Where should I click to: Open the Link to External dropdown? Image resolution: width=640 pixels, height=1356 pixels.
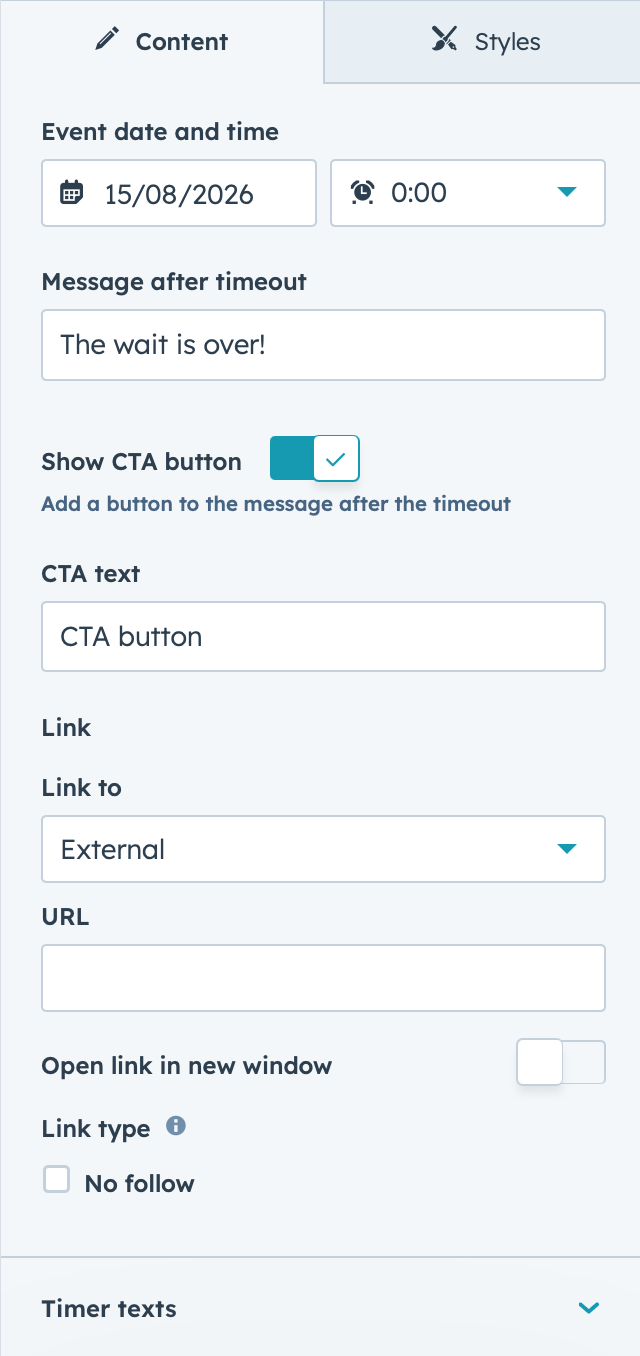pyautogui.click(x=323, y=849)
